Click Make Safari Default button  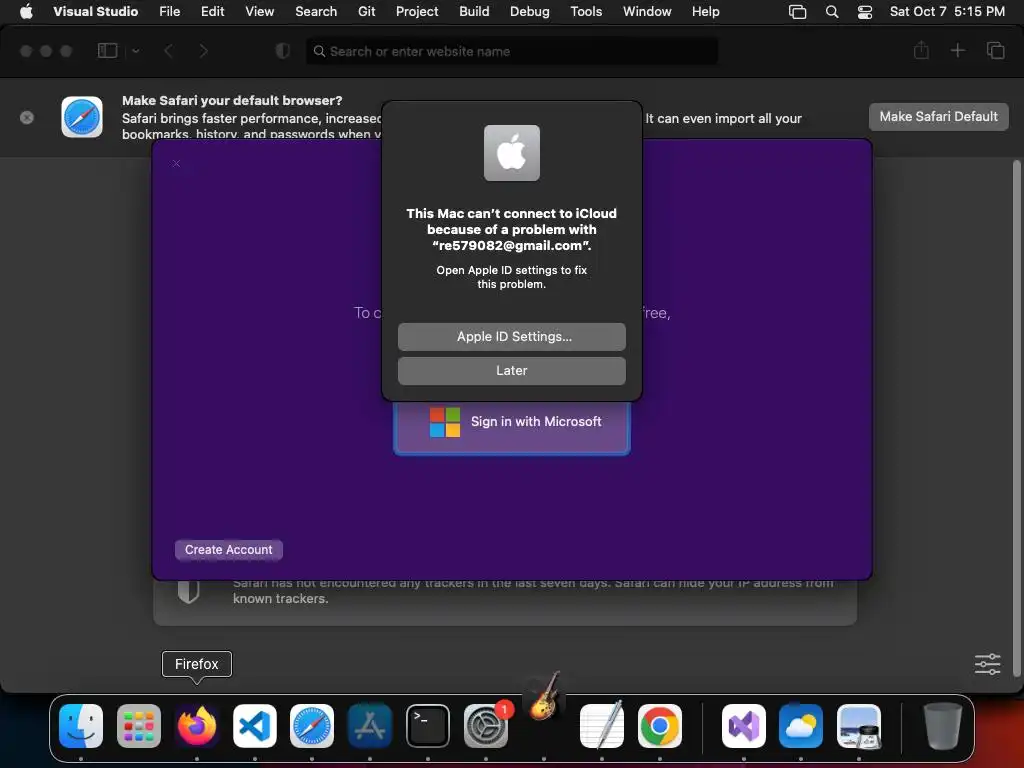coord(938,117)
